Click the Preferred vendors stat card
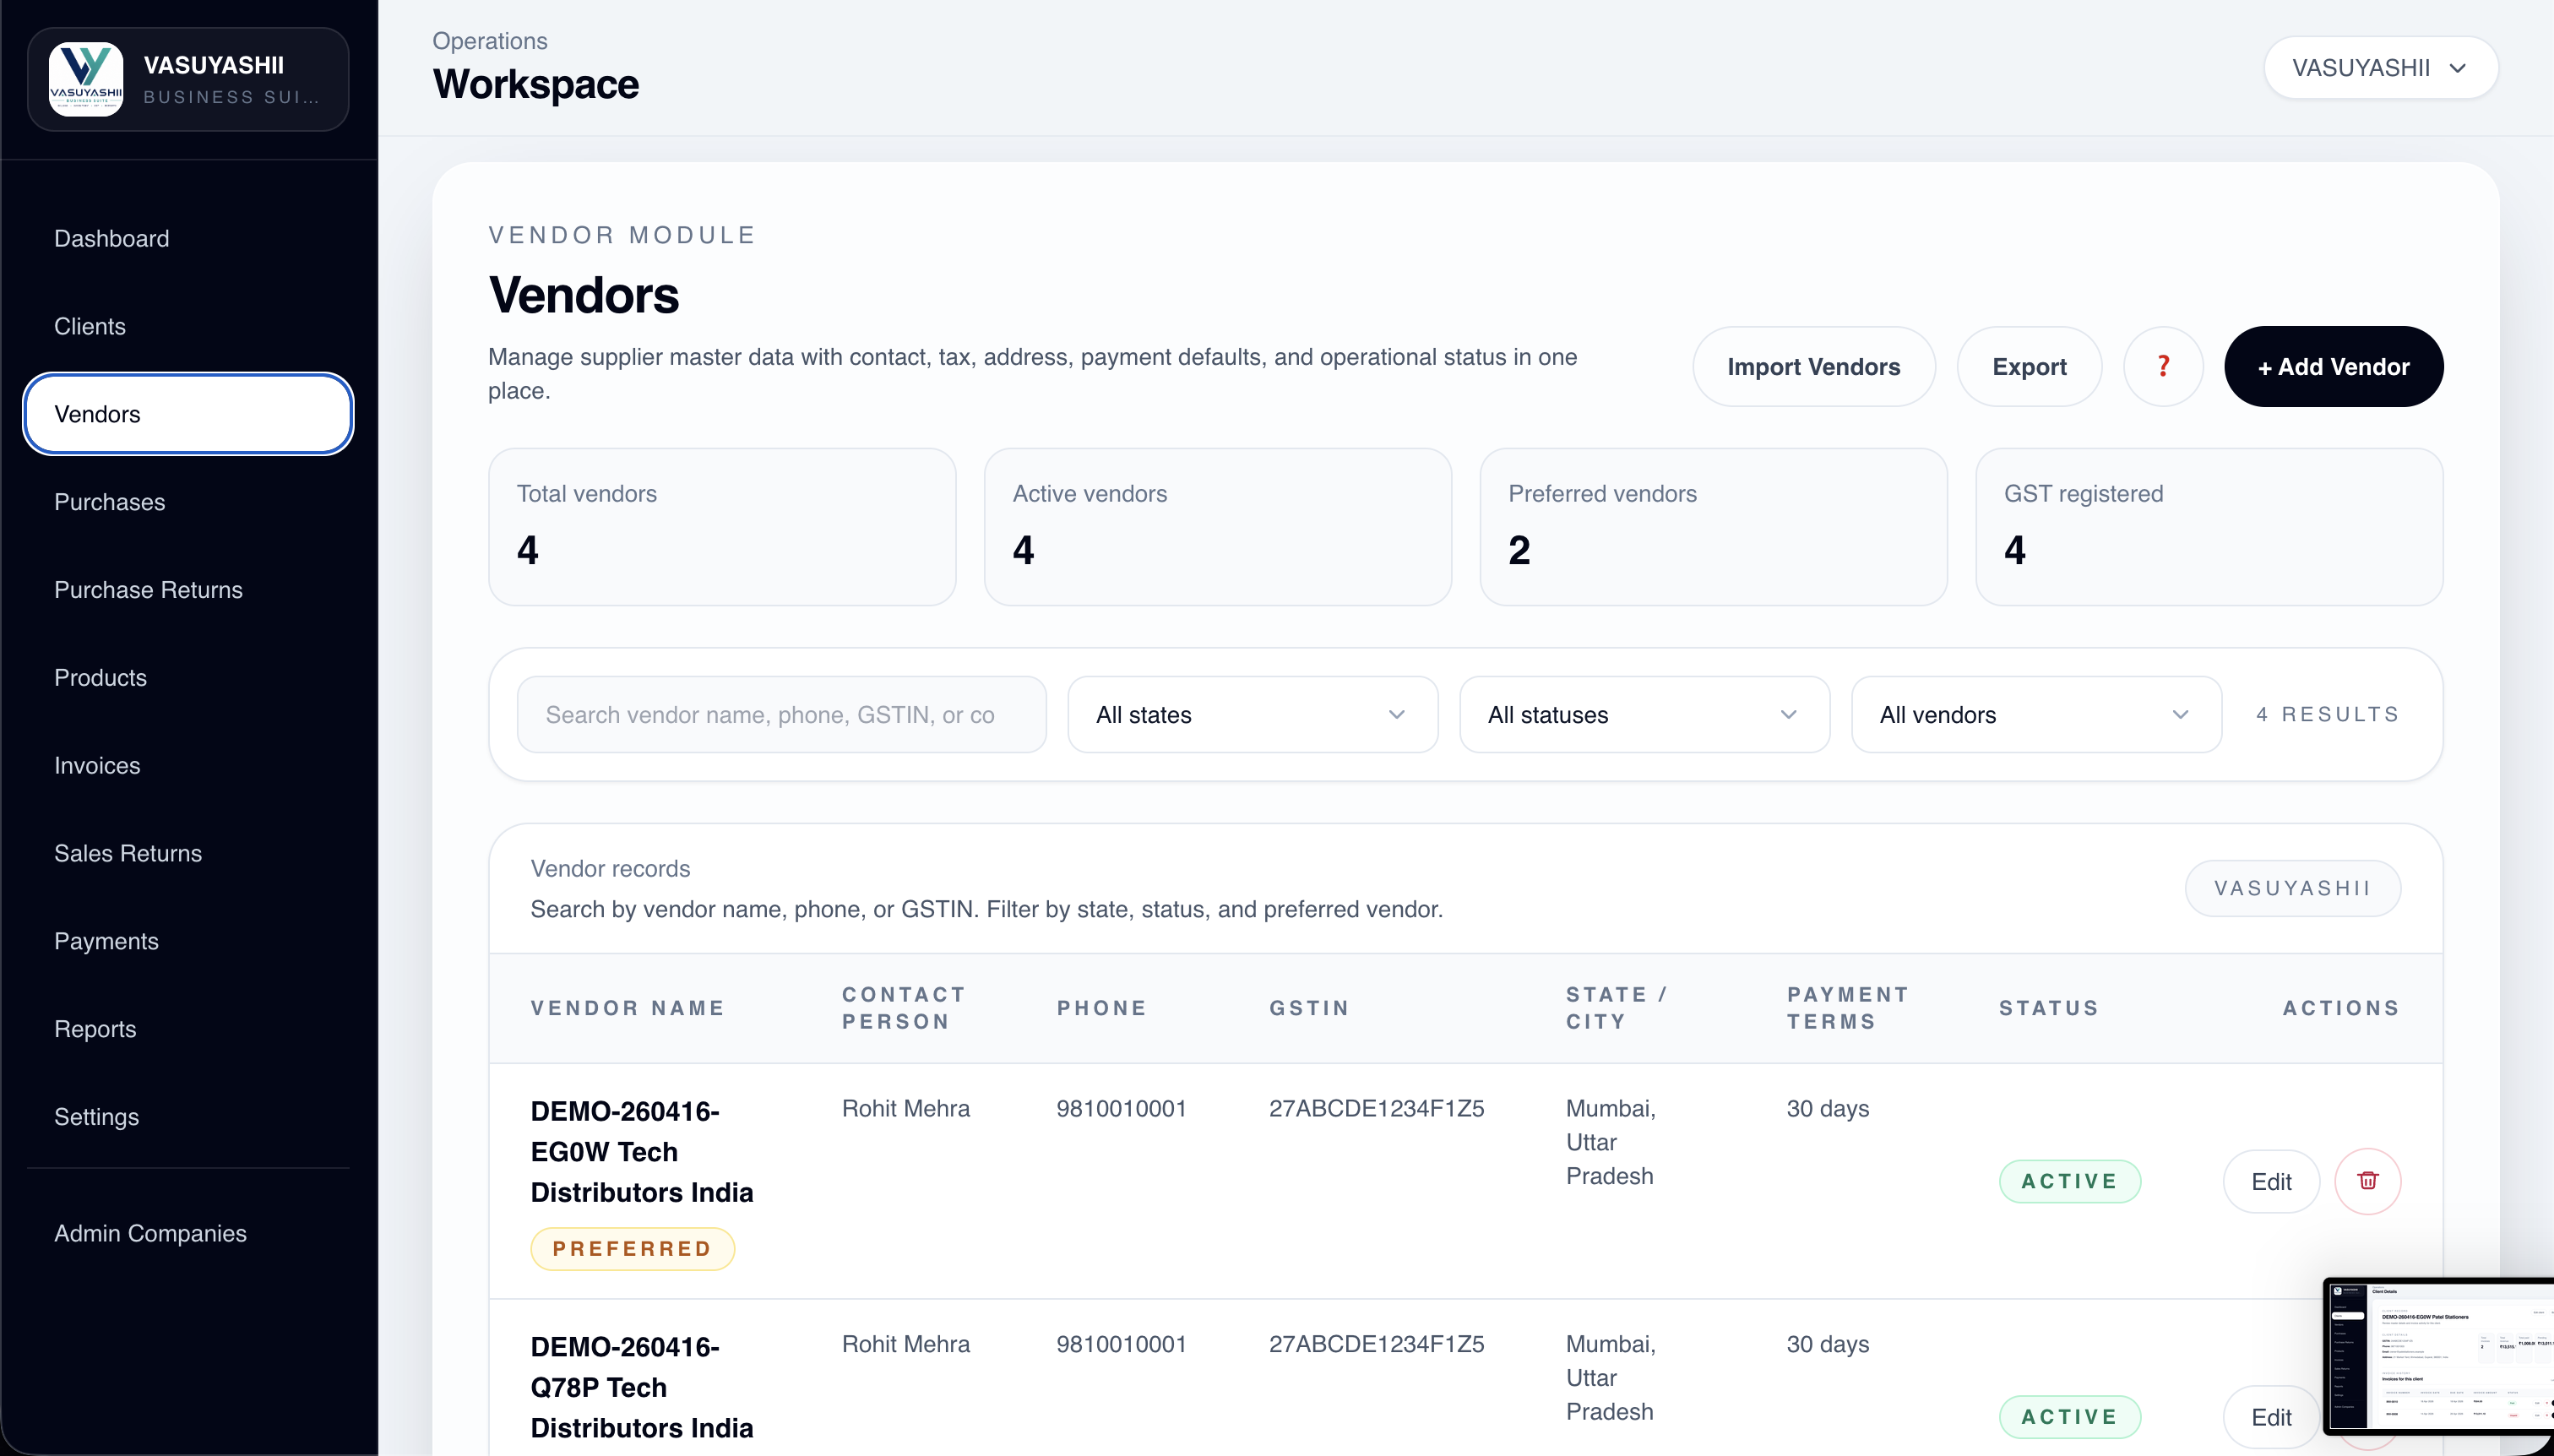2554x1456 pixels. 1713,527
